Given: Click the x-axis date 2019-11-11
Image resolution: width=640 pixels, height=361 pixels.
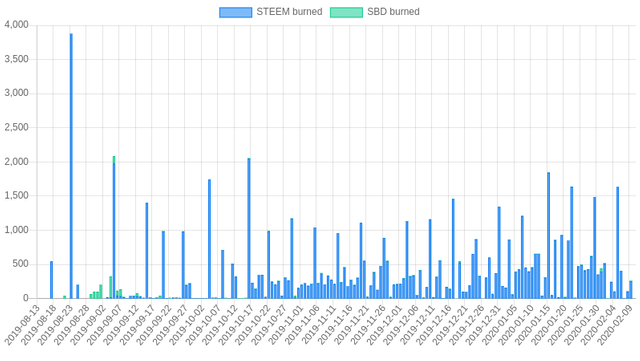Looking at the screenshot, I should coord(319,325).
